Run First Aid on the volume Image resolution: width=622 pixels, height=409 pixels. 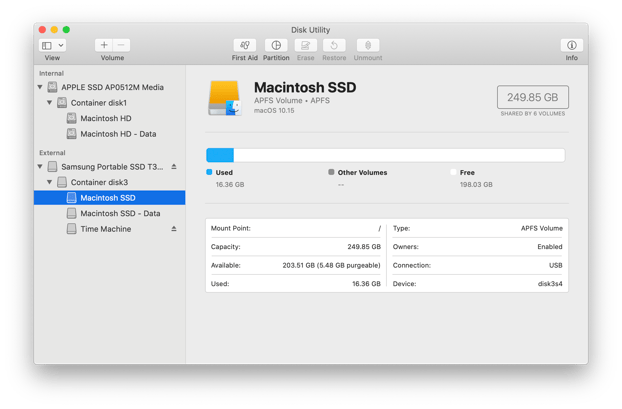[245, 45]
